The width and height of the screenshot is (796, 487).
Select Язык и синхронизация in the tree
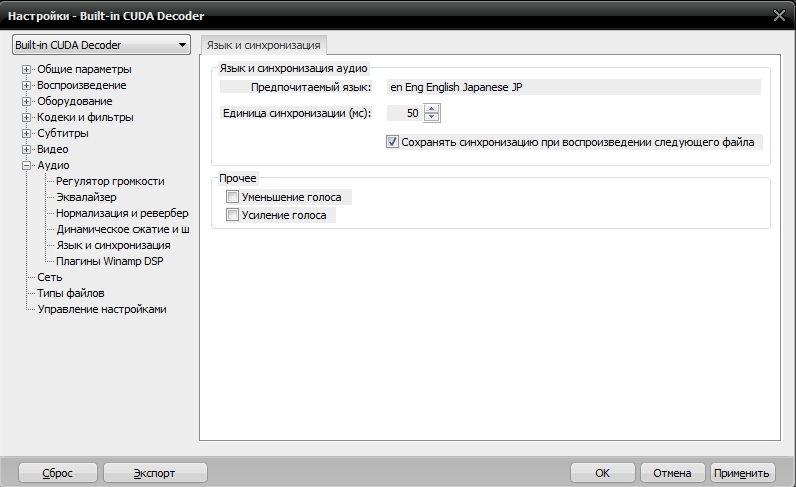click(x=113, y=245)
